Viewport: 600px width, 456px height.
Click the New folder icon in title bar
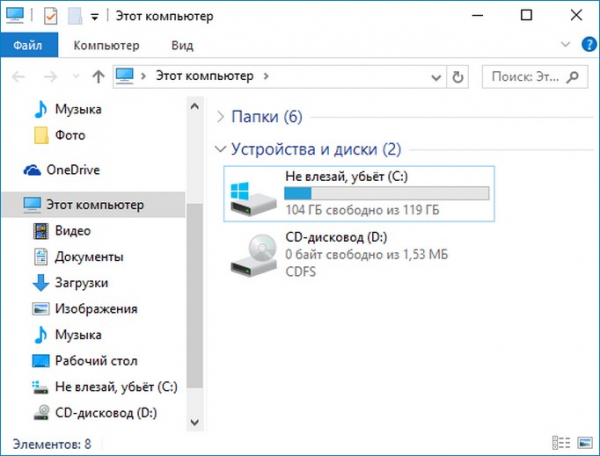click(x=75, y=16)
